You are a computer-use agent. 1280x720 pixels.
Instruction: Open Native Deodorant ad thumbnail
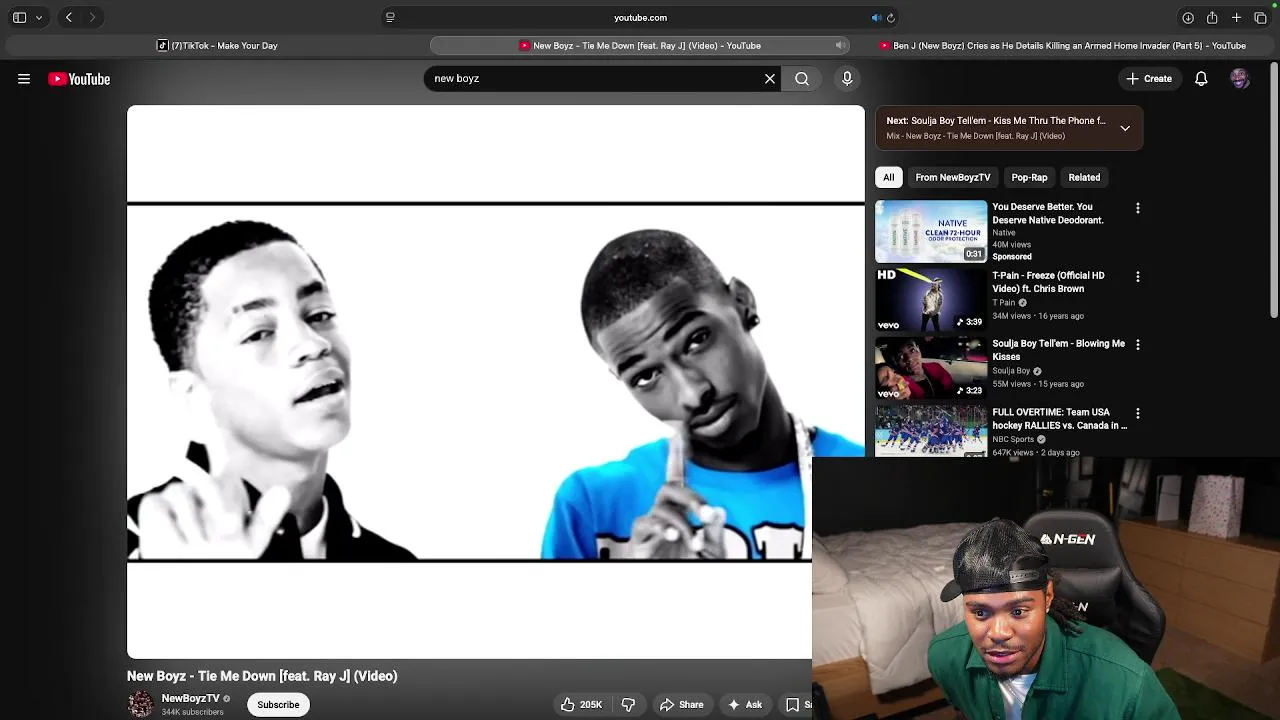click(x=931, y=231)
